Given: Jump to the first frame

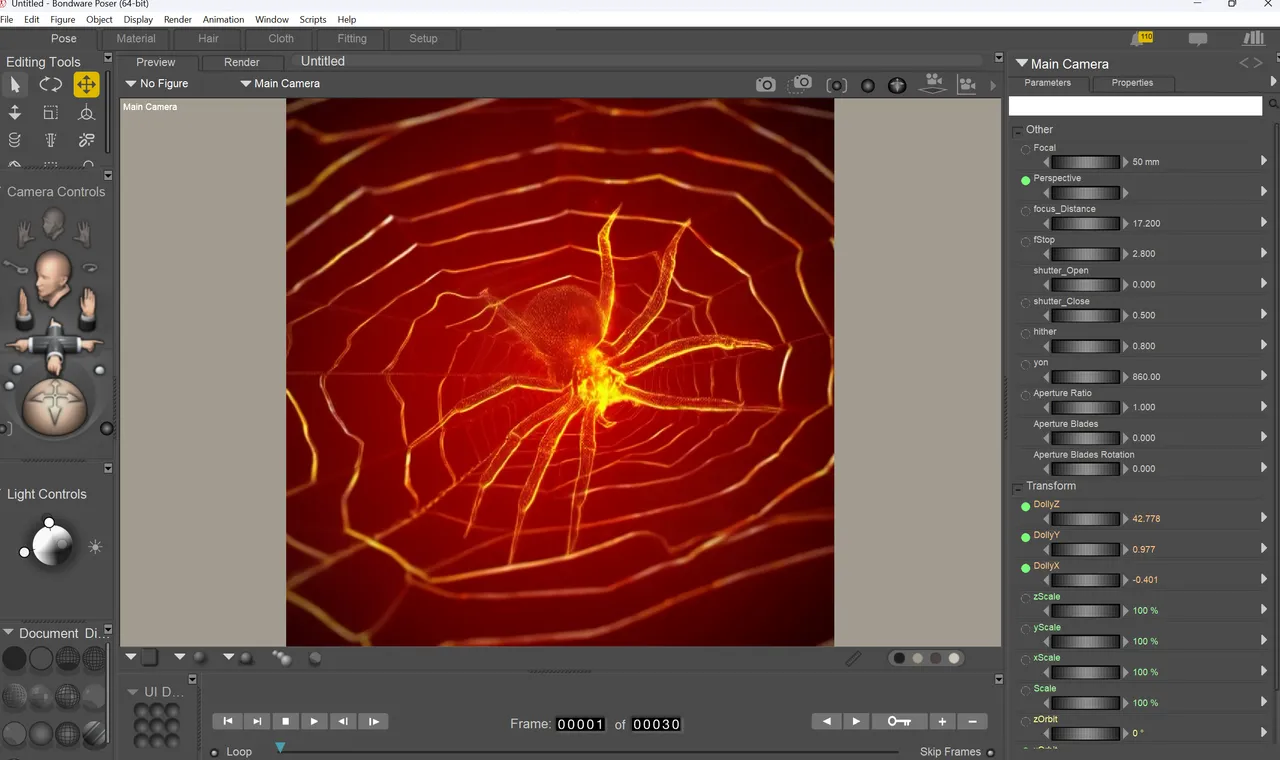Looking at the screenshot, I should [x=227, y=721].
